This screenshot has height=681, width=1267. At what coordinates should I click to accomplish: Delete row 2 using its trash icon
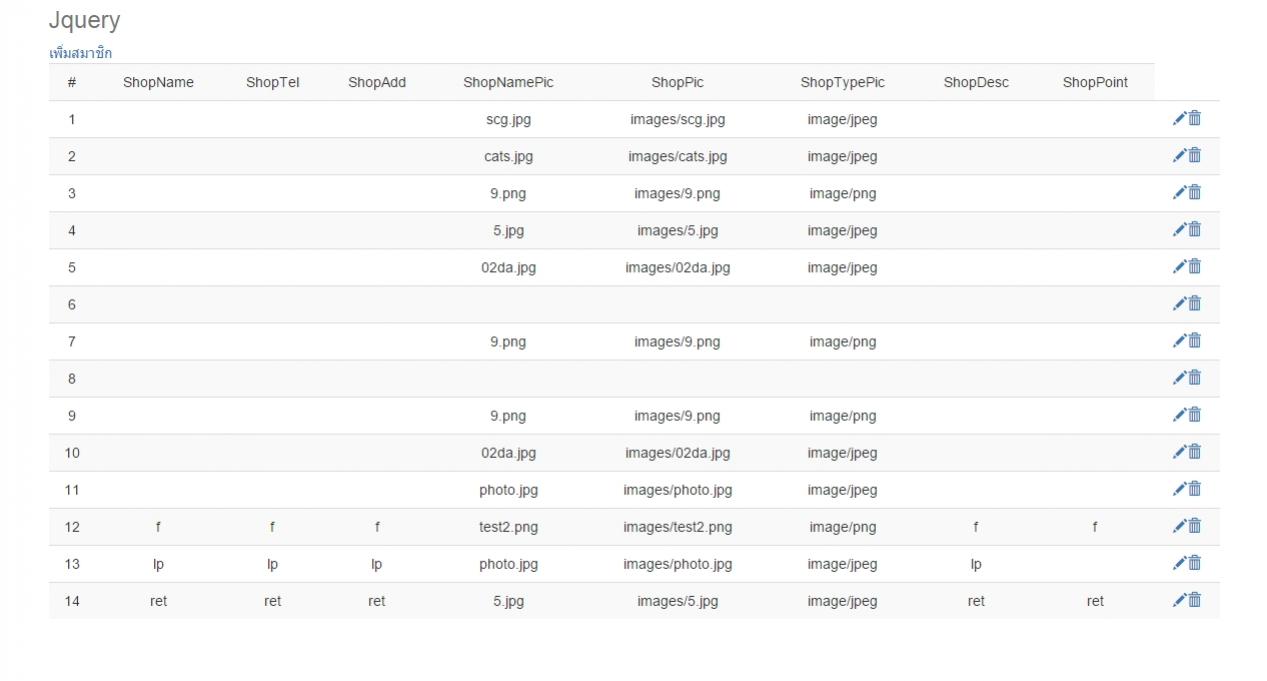tap(1195, 156)
